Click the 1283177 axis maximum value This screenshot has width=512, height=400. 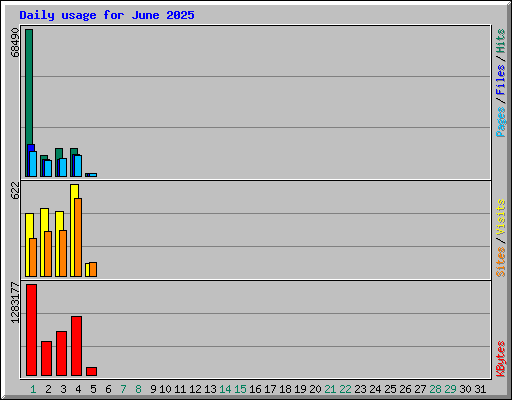tap(15, 303)
